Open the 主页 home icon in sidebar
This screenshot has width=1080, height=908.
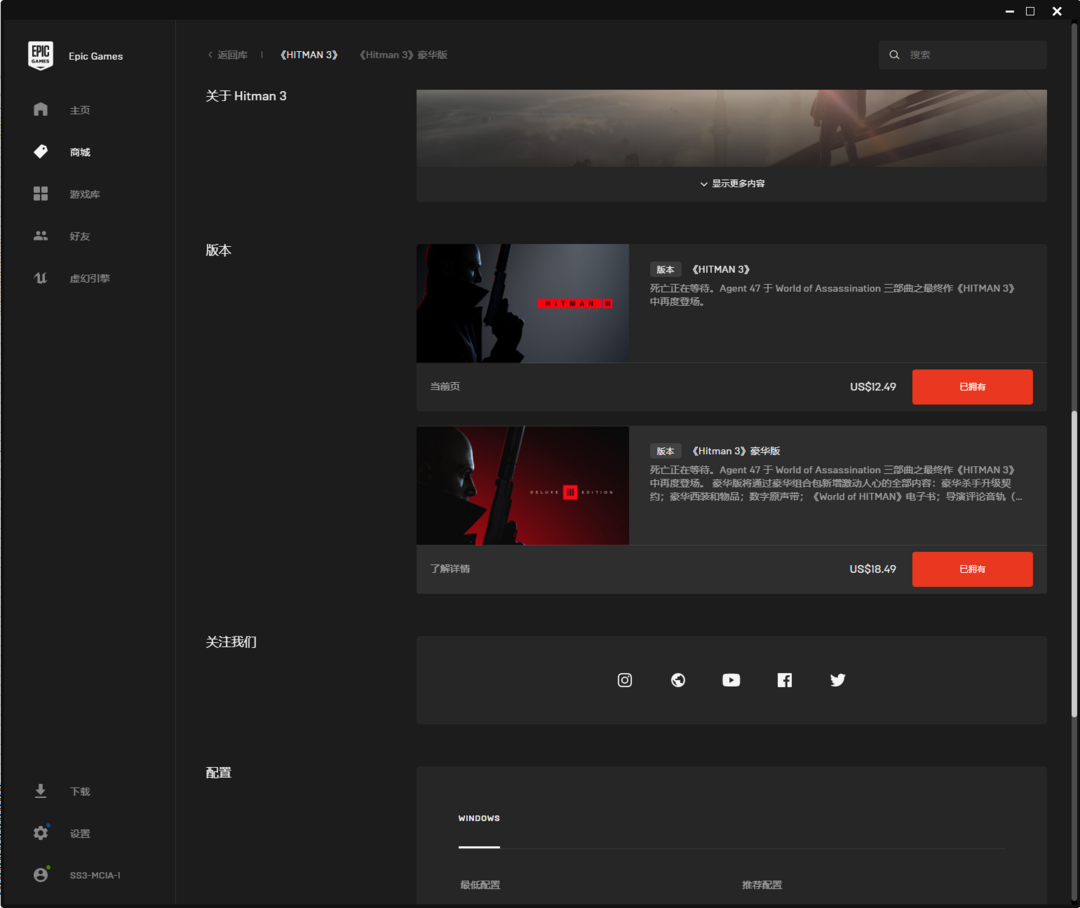(x=41, y=110)
